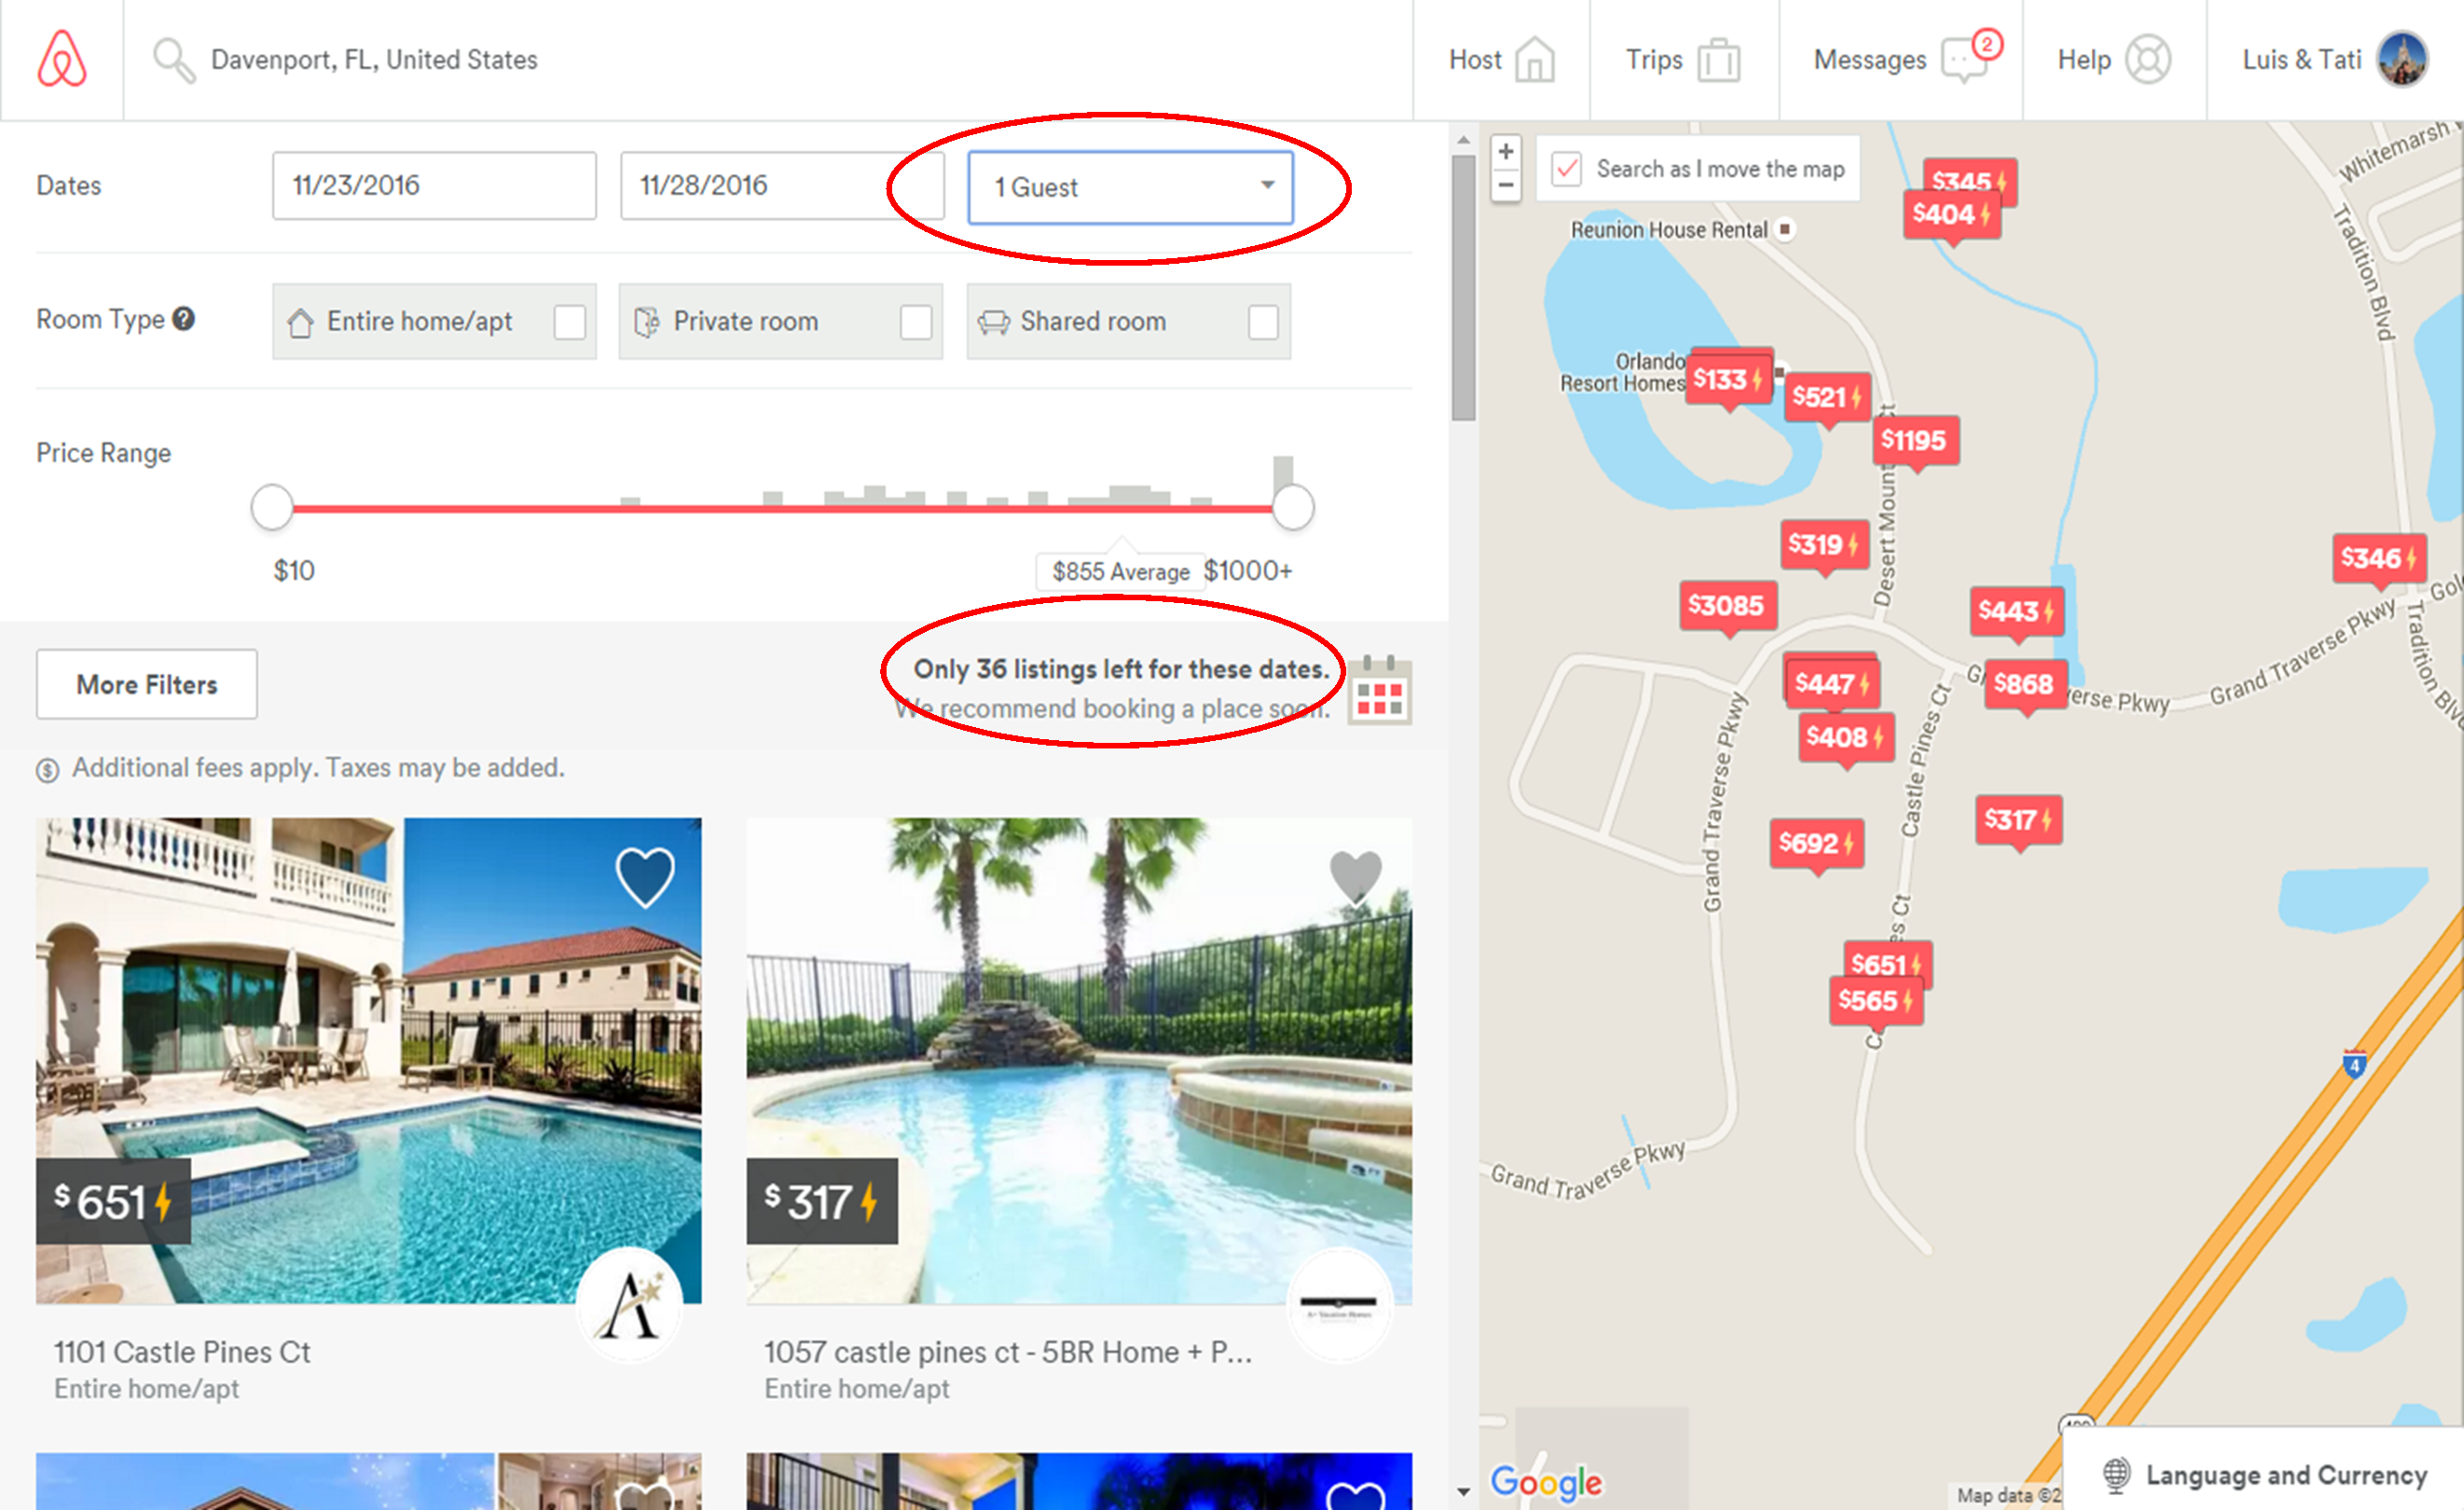Screen dimensions: 2464x1510
Task: Click heart icon on the $317 listing
Action: [x=1355, y=876]
